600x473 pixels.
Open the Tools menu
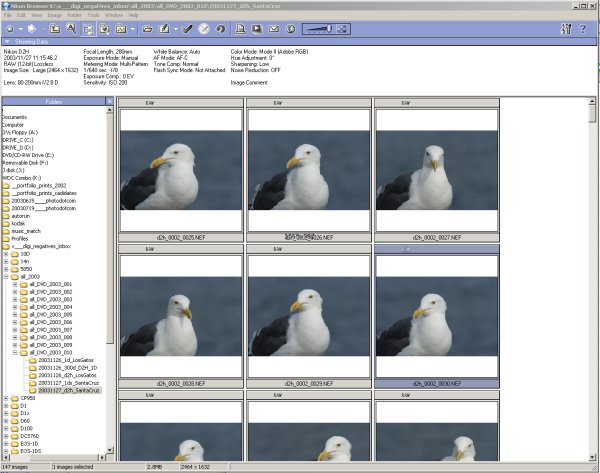tap(93, 15)
